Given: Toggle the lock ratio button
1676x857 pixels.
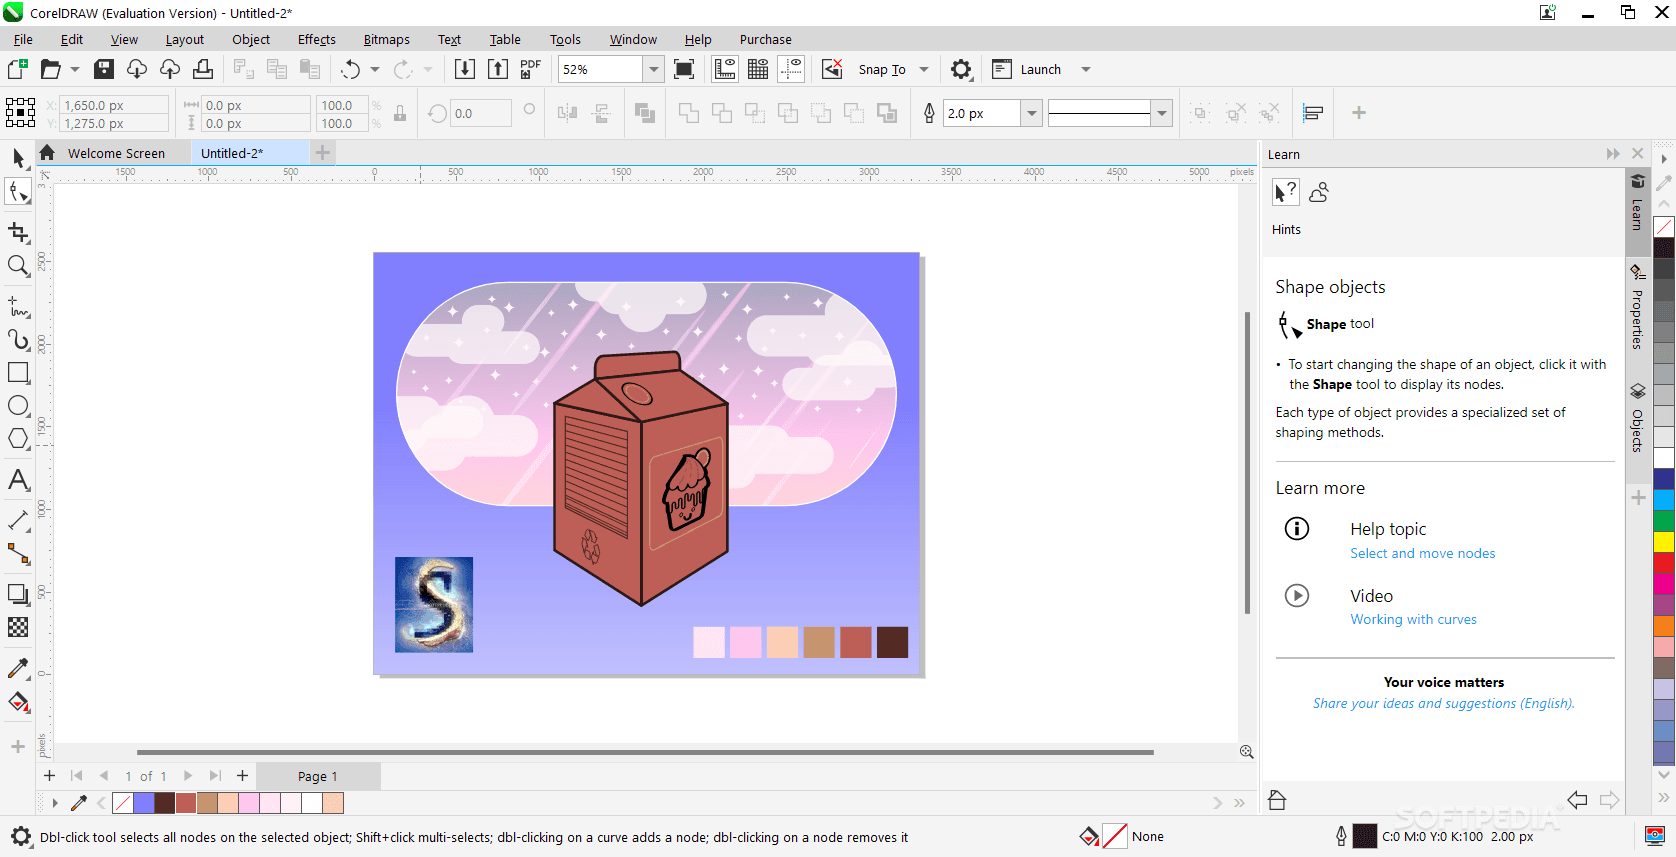Looking at the screenshot, I should pos(400,113).
